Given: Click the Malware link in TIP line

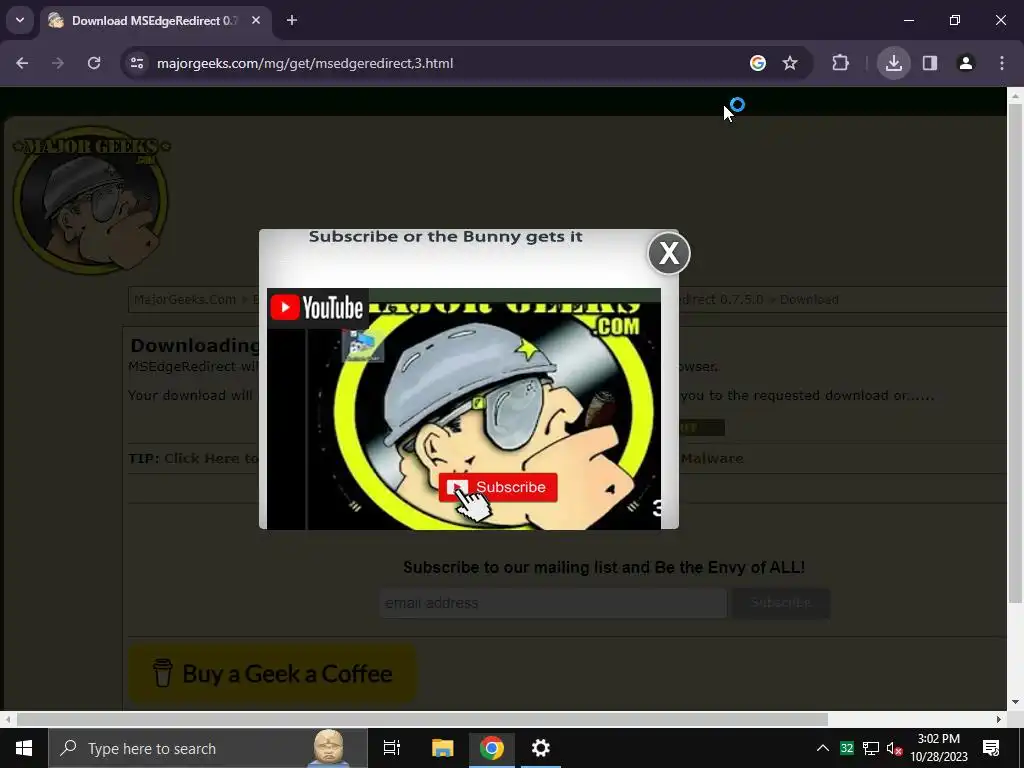Looking at the screenshot, I should coord(712,458).
